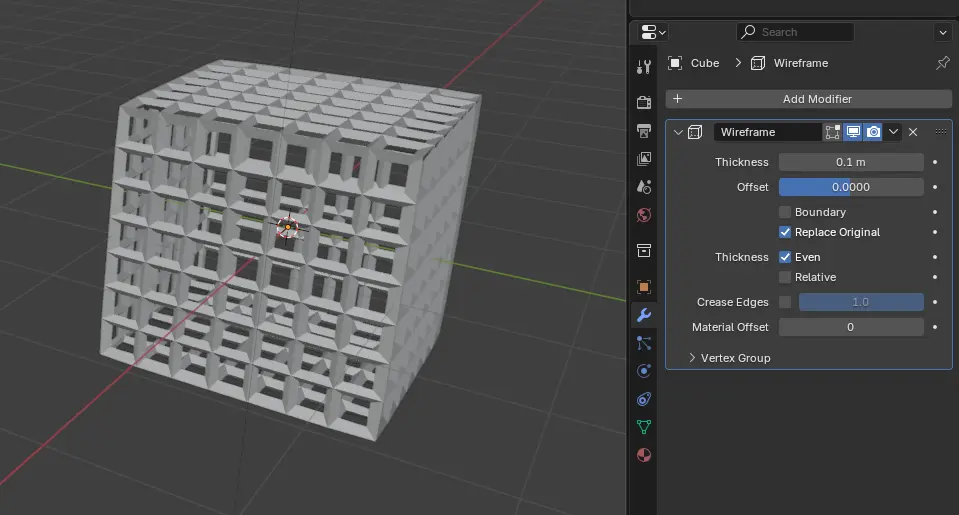Image resolution: width=959 pixels, height=515 pixels.
Task: Toggle the pin icon in properties header
Action: (942, 62)
